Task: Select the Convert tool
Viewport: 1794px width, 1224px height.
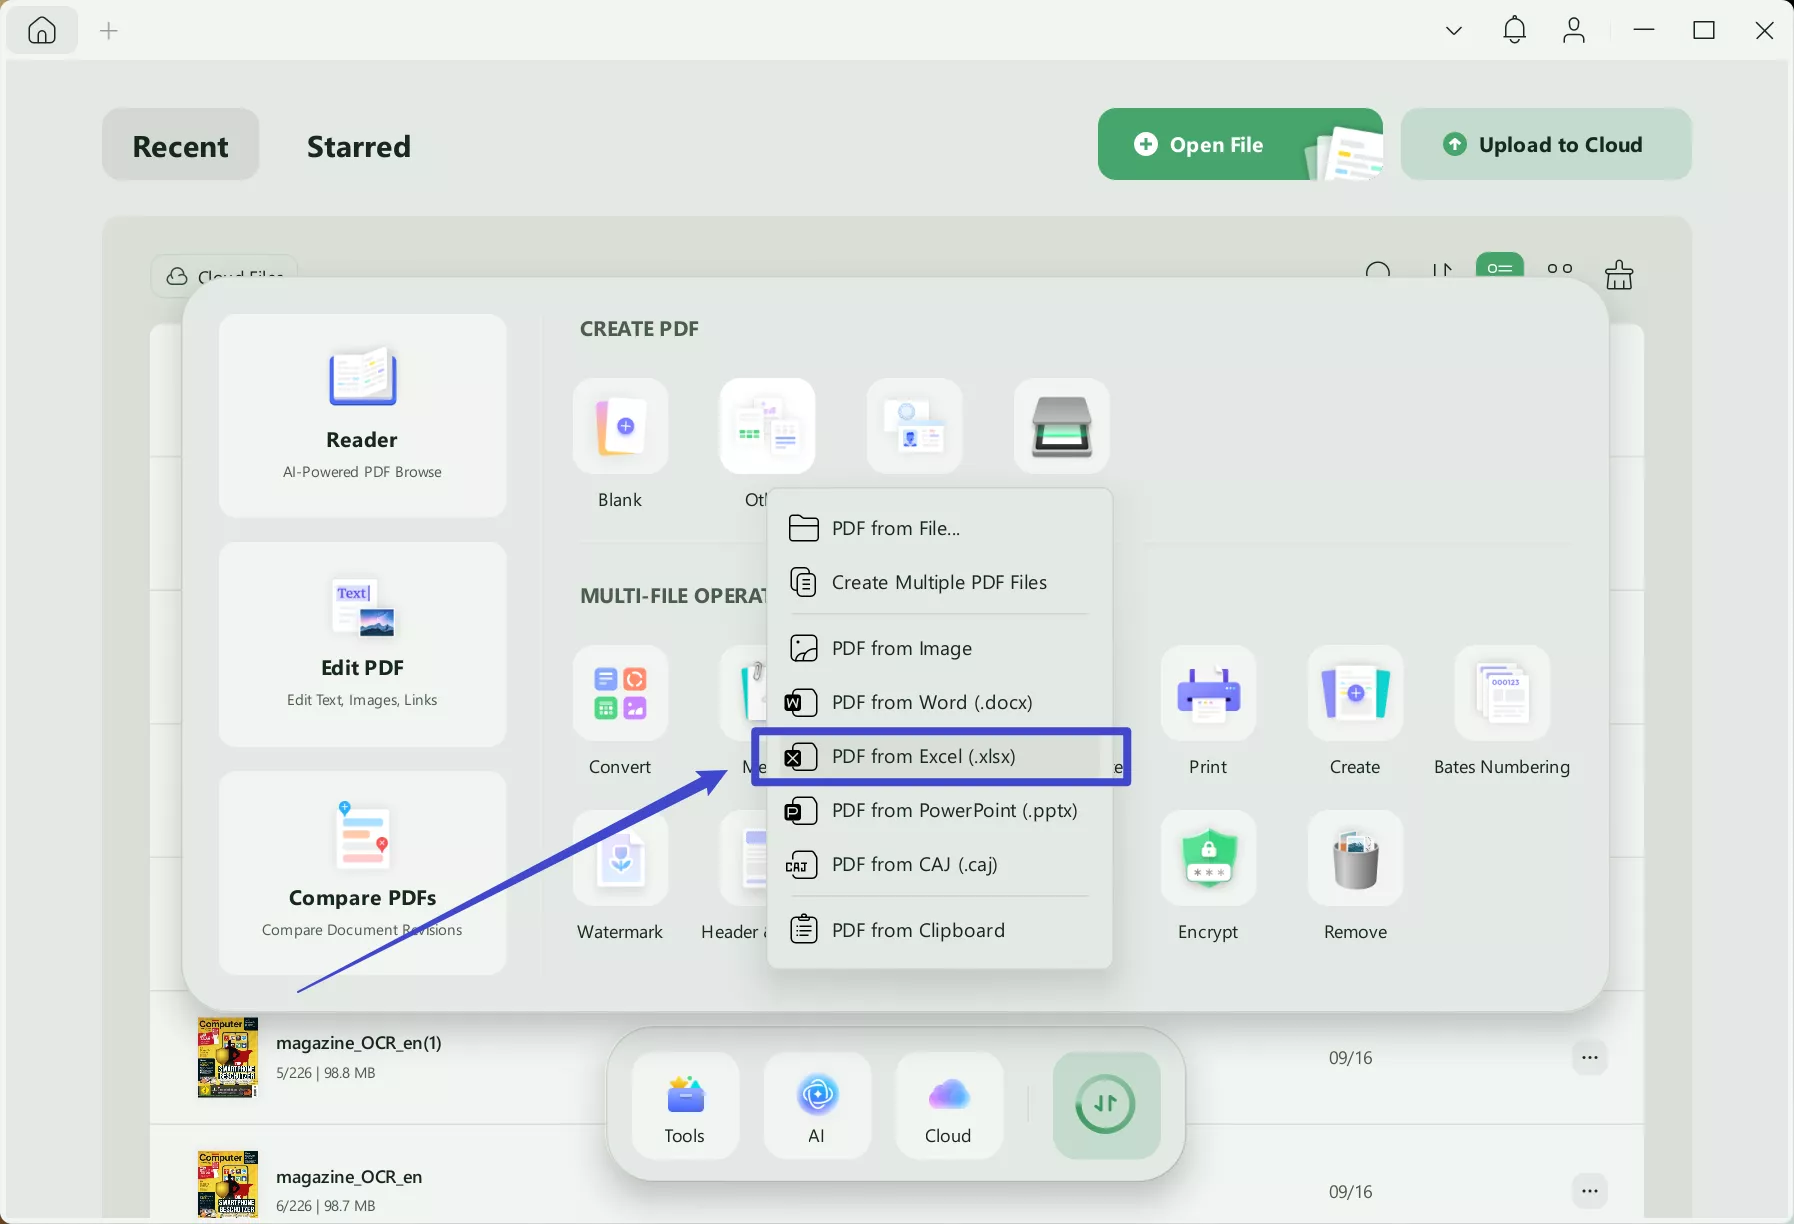Action: [x=620, y=694]
